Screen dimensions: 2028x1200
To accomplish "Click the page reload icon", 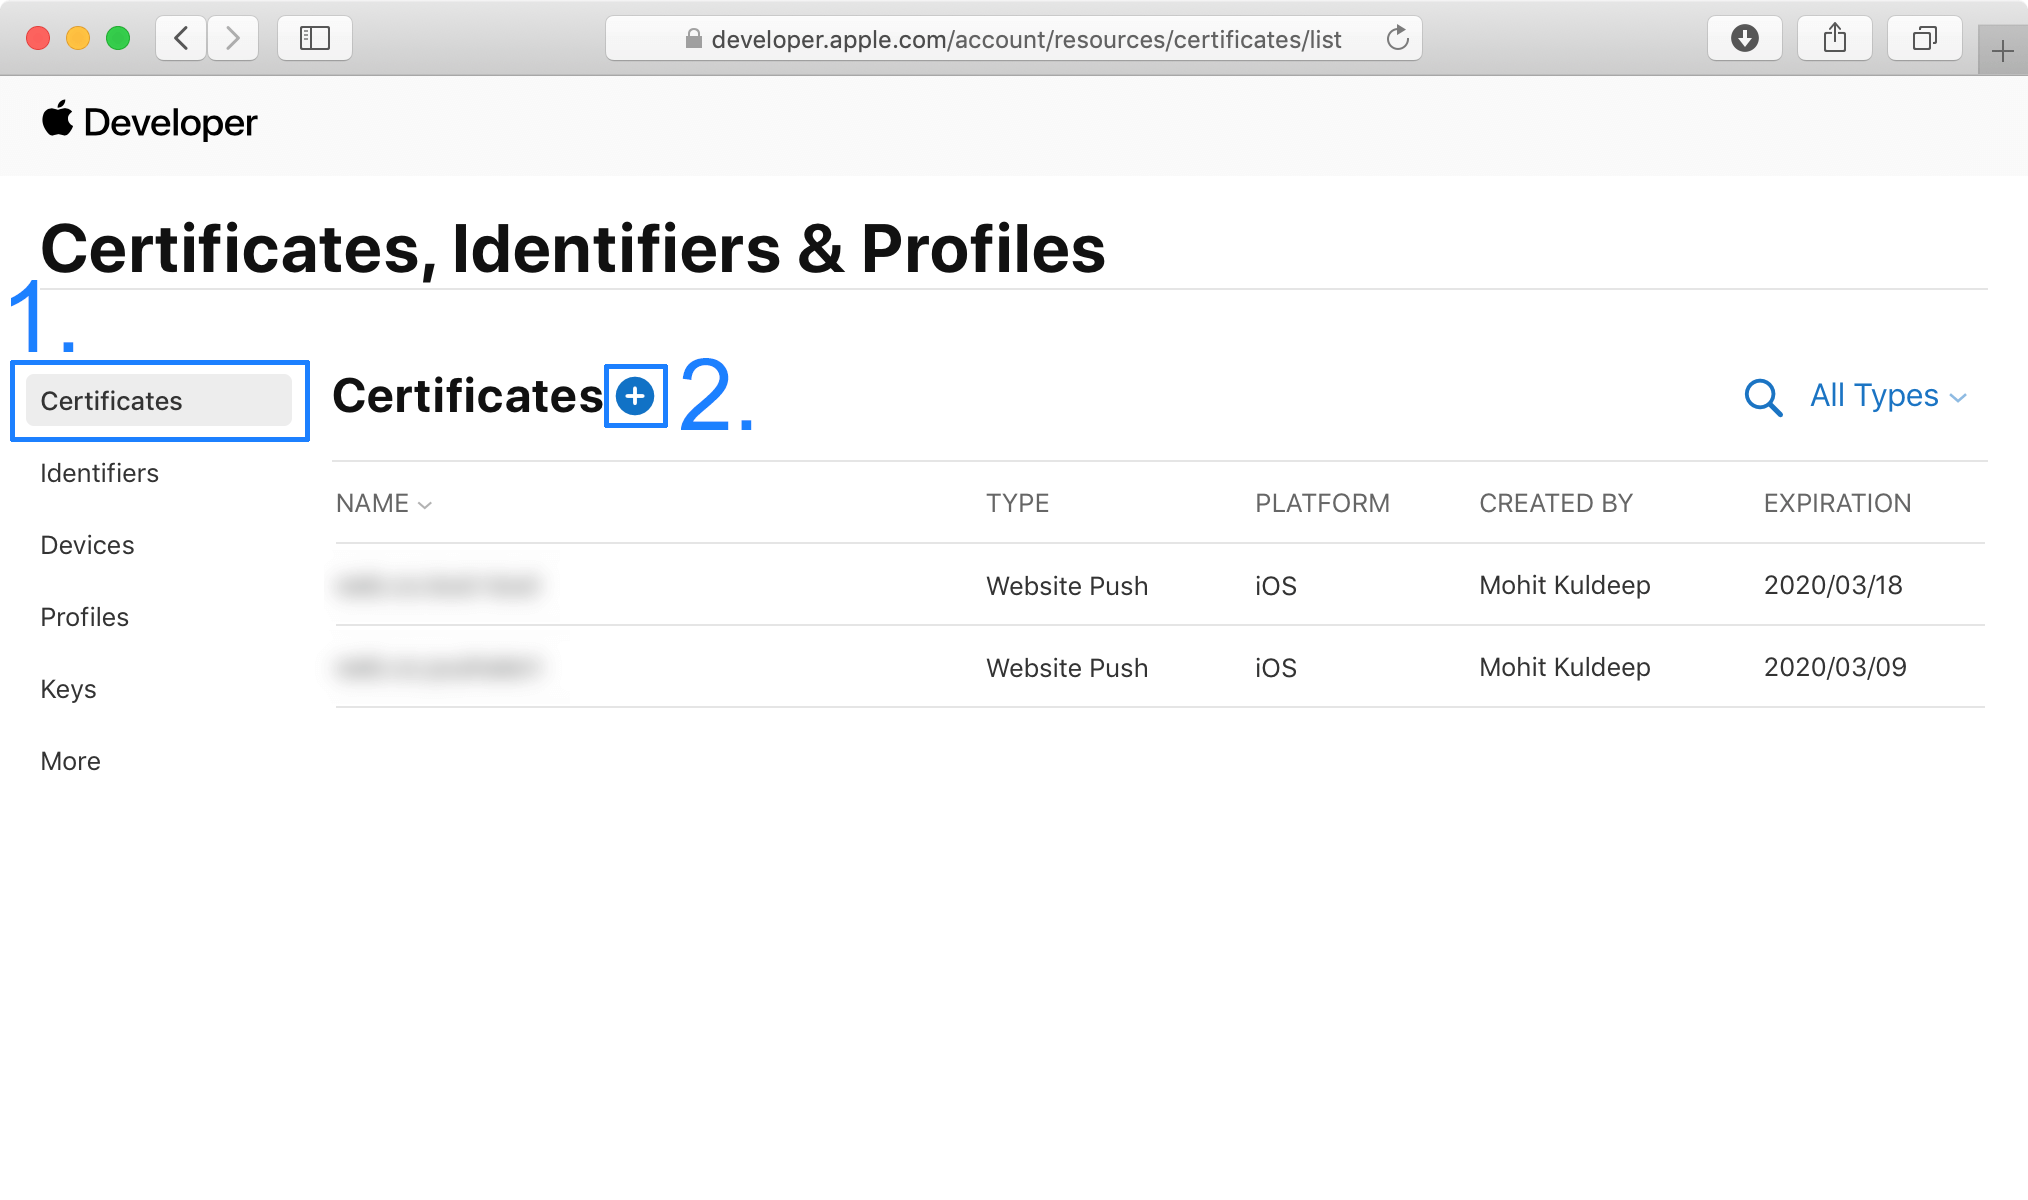I will point(1397,39).
